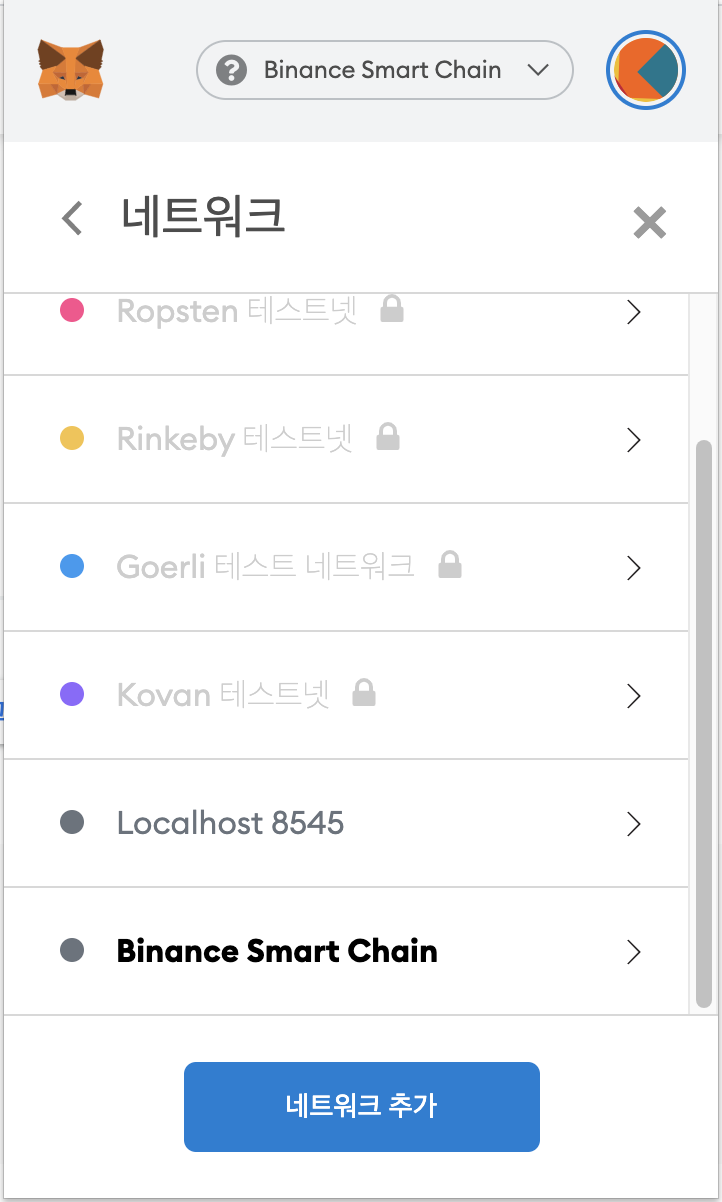Expand Localhost 8545 details chevron
Image resolution: width=722 pixels, height=1202 pixels.
point(633,824)
